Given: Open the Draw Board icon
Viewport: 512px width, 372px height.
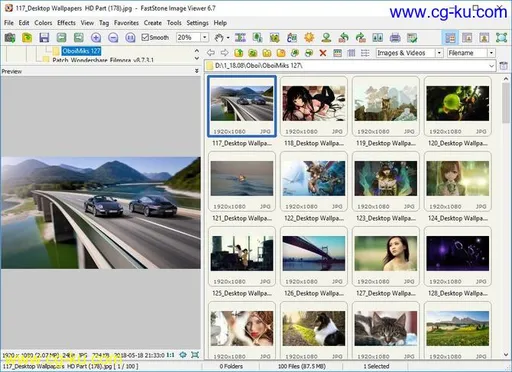Looking at the screenshot, I should point(292,37).
